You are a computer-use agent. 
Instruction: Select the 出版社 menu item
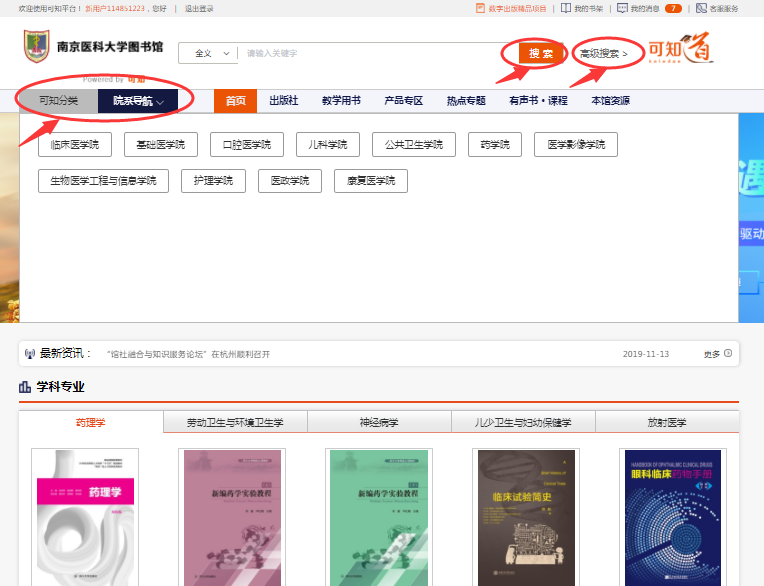pos(284,101)
